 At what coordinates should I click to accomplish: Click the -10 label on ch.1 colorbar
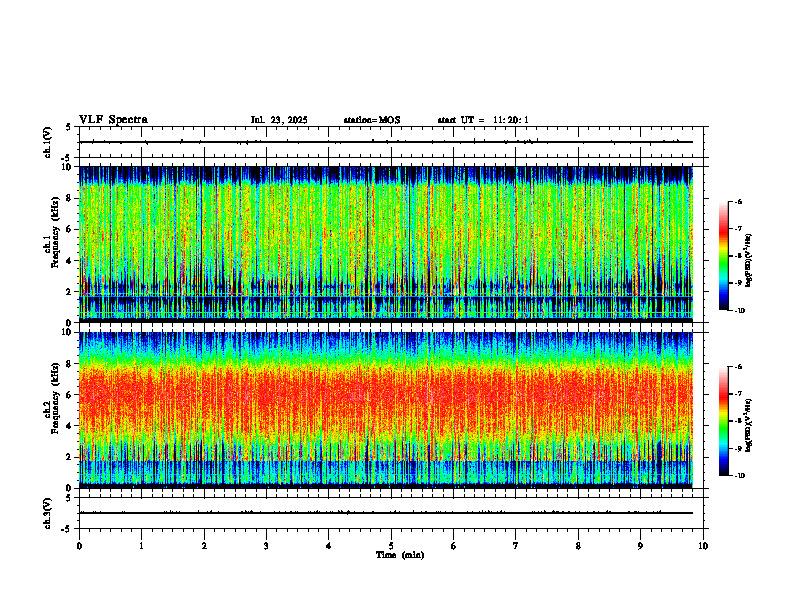[739, 311]
